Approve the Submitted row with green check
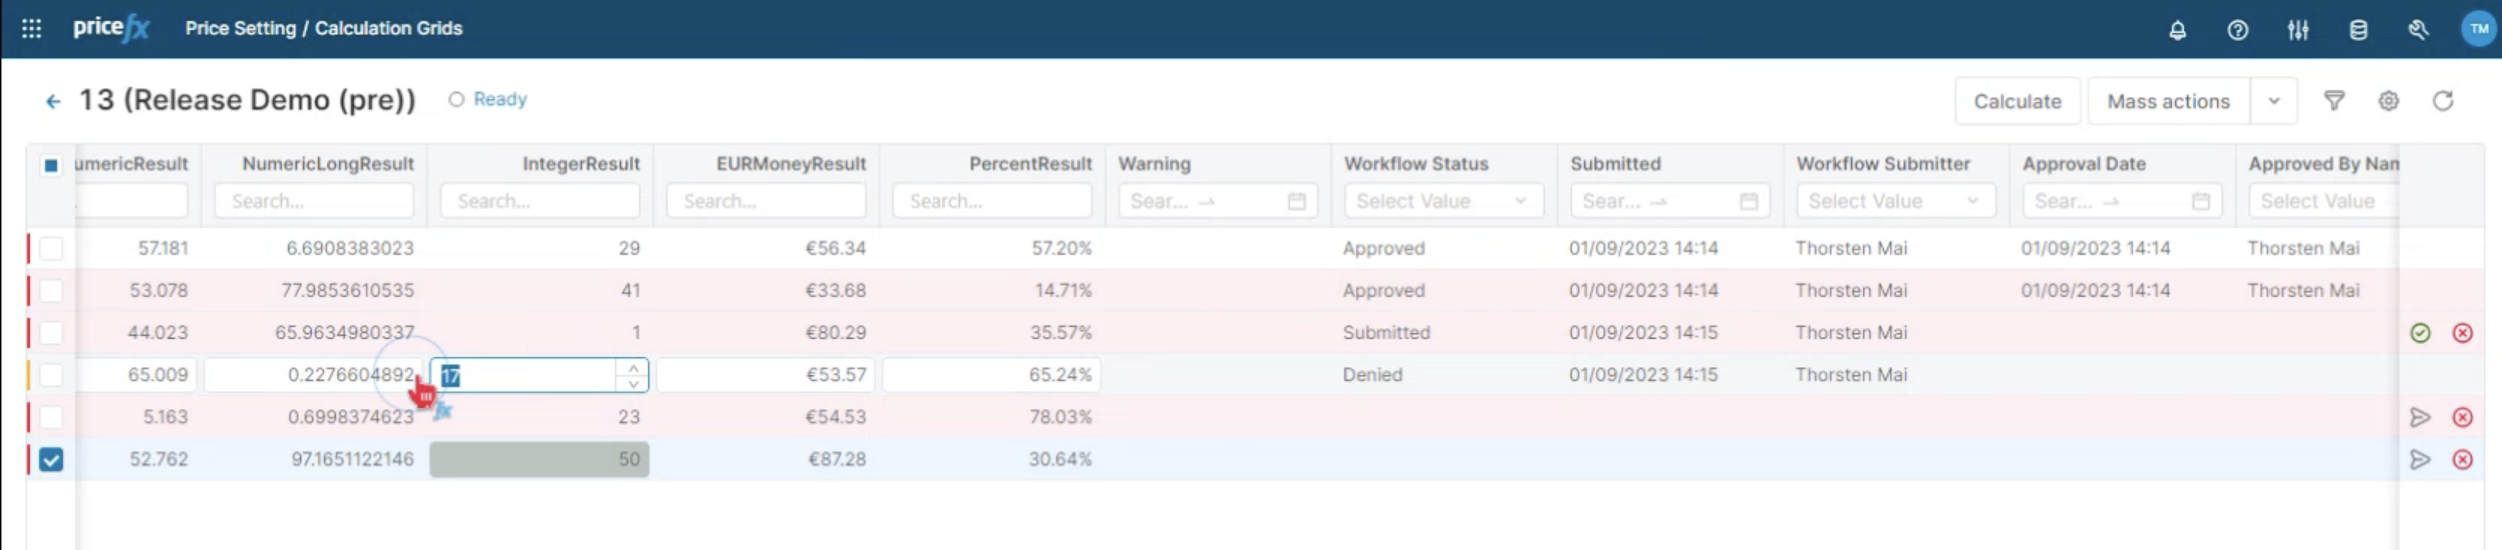The height and width of the screenshot is (550, 2502). 2419,333
